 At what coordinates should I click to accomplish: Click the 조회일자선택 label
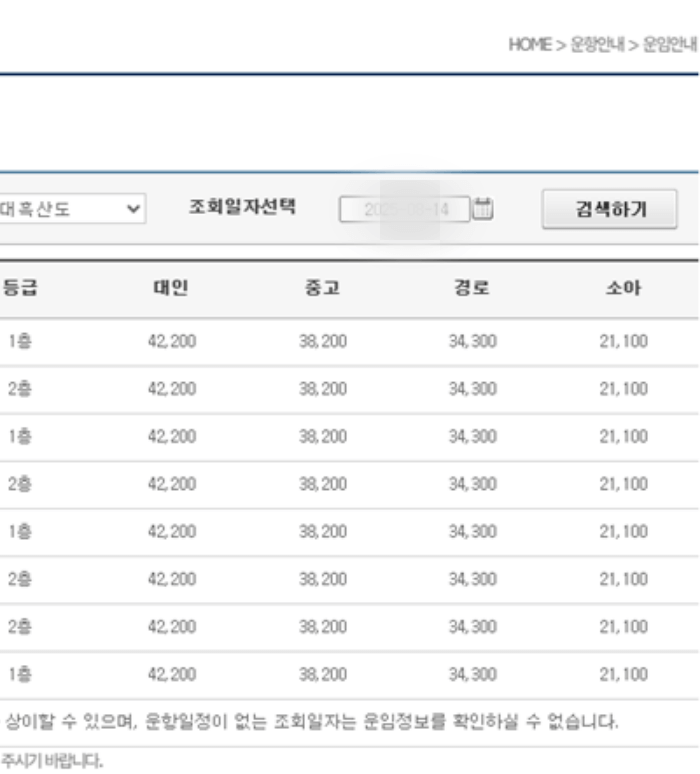[x=242, y=206]
